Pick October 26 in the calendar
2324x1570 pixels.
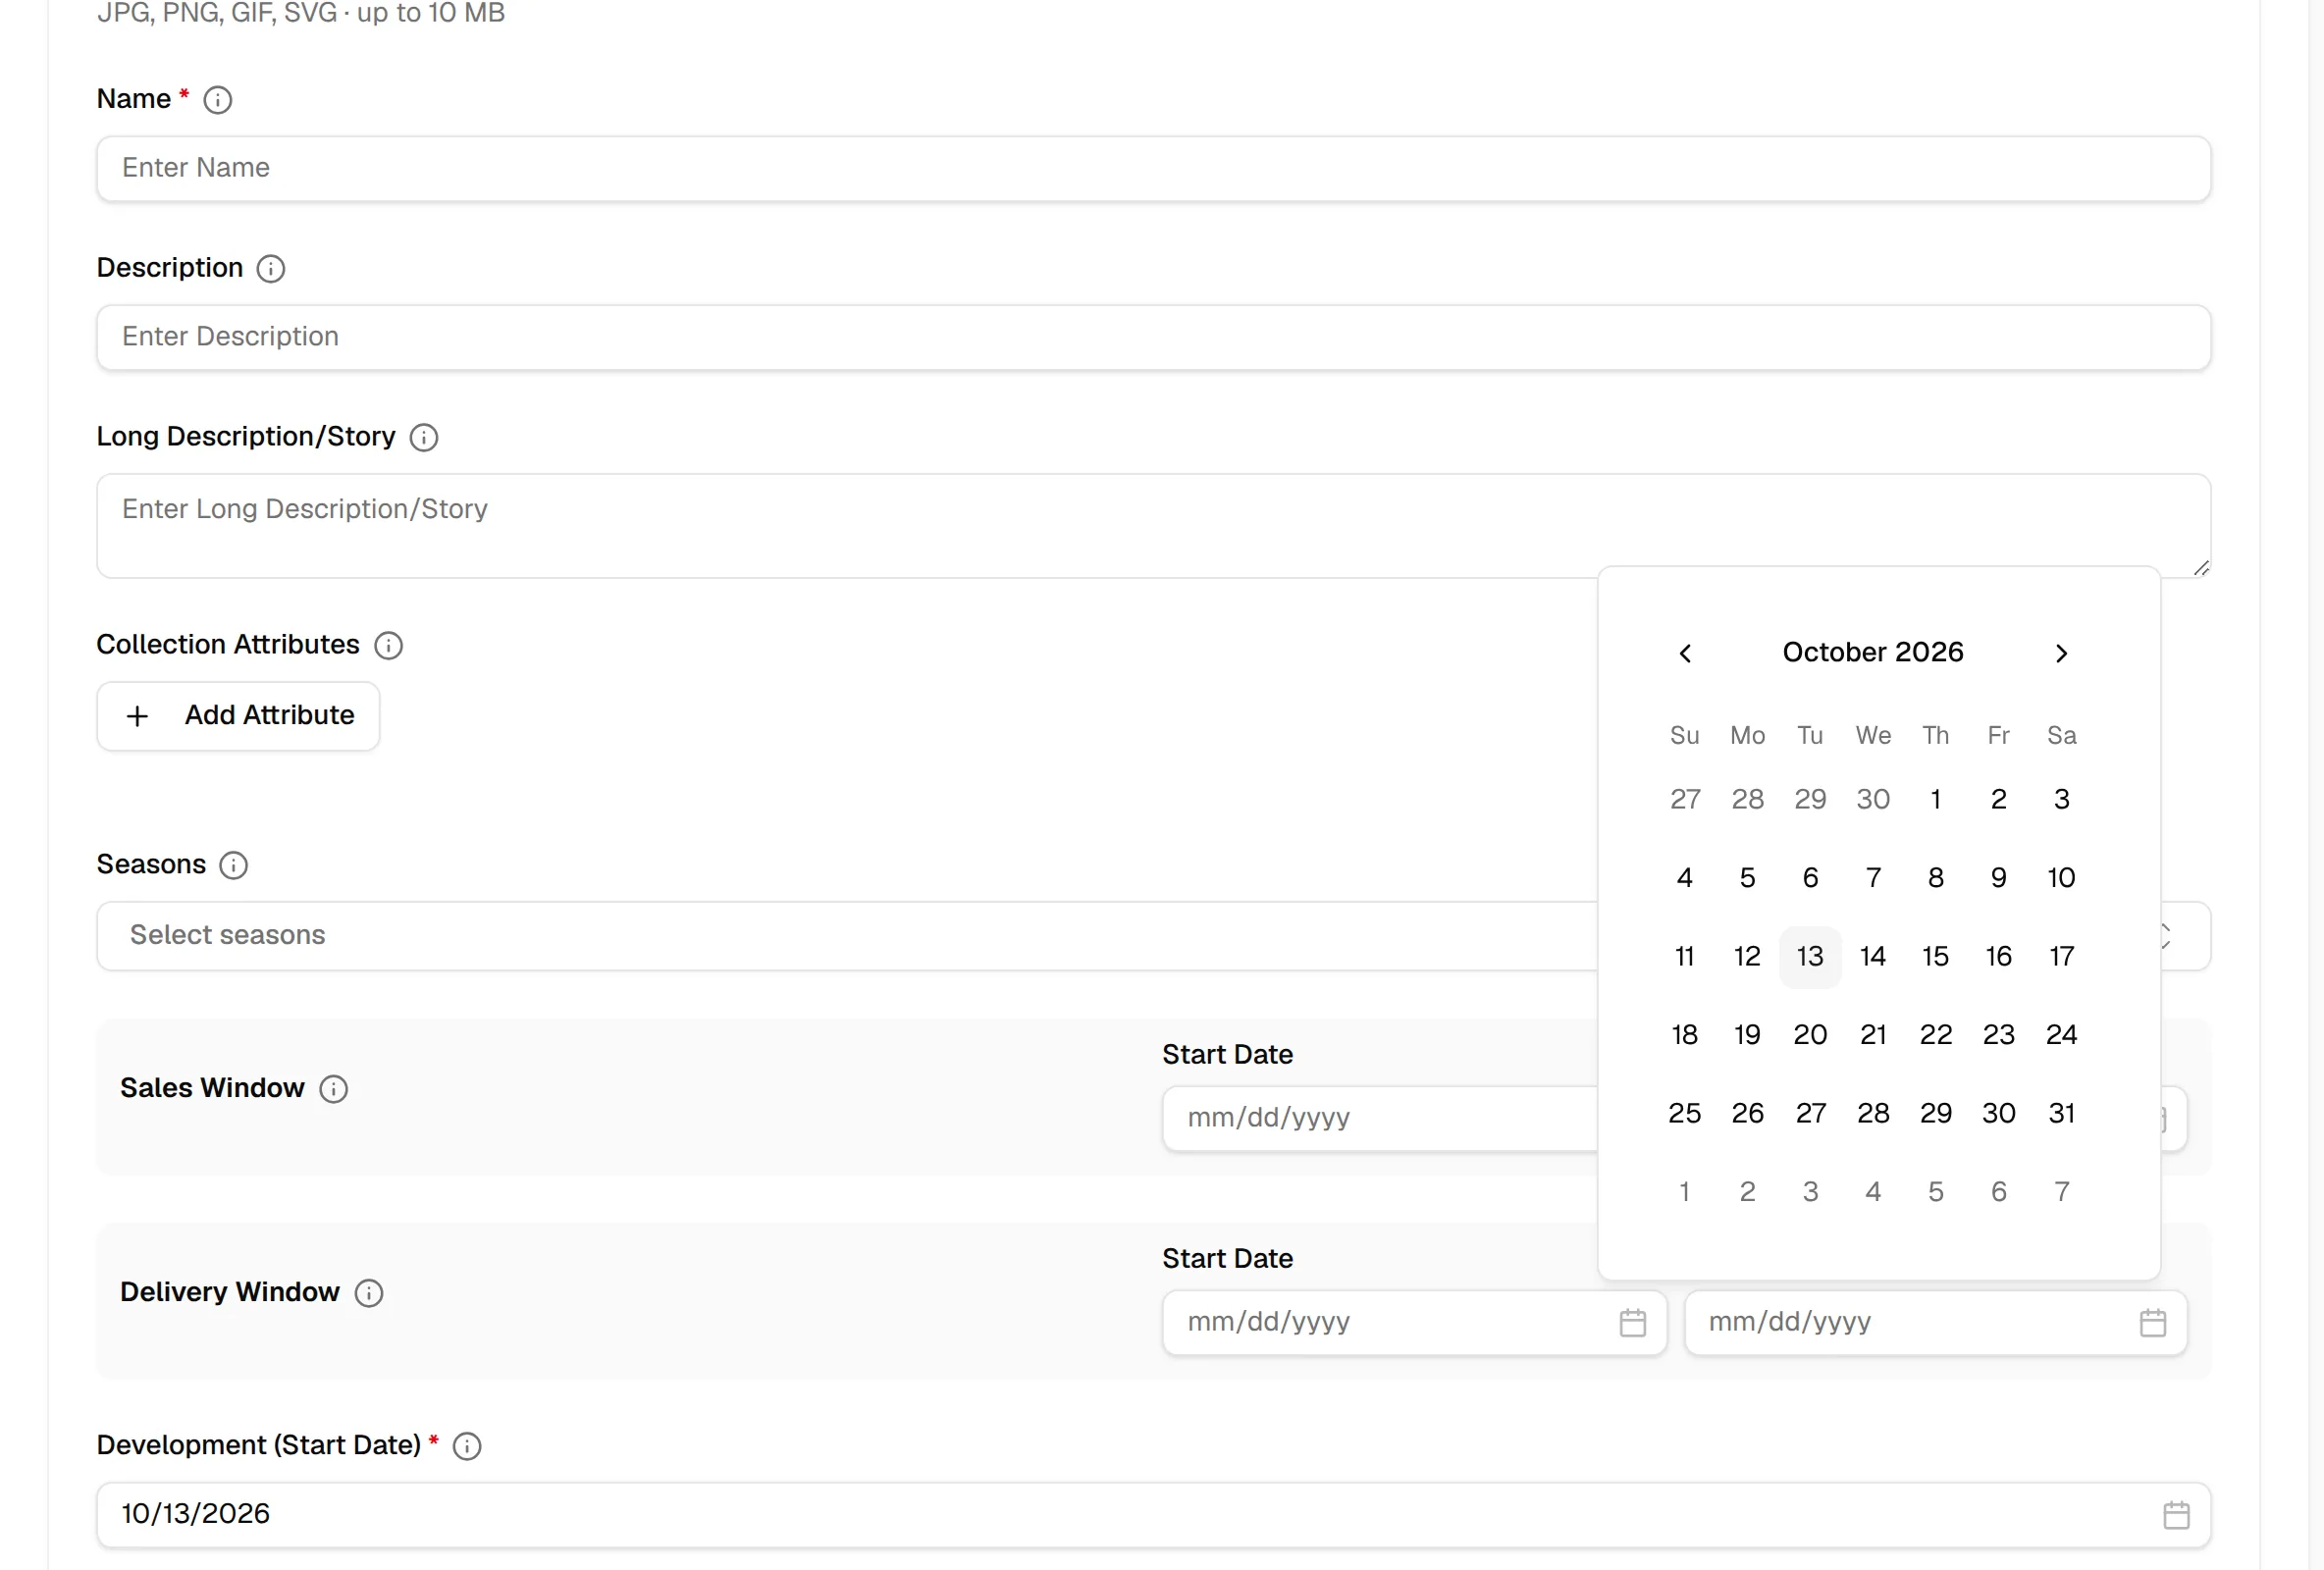pyautogui.click(x=1747, y=1114)
